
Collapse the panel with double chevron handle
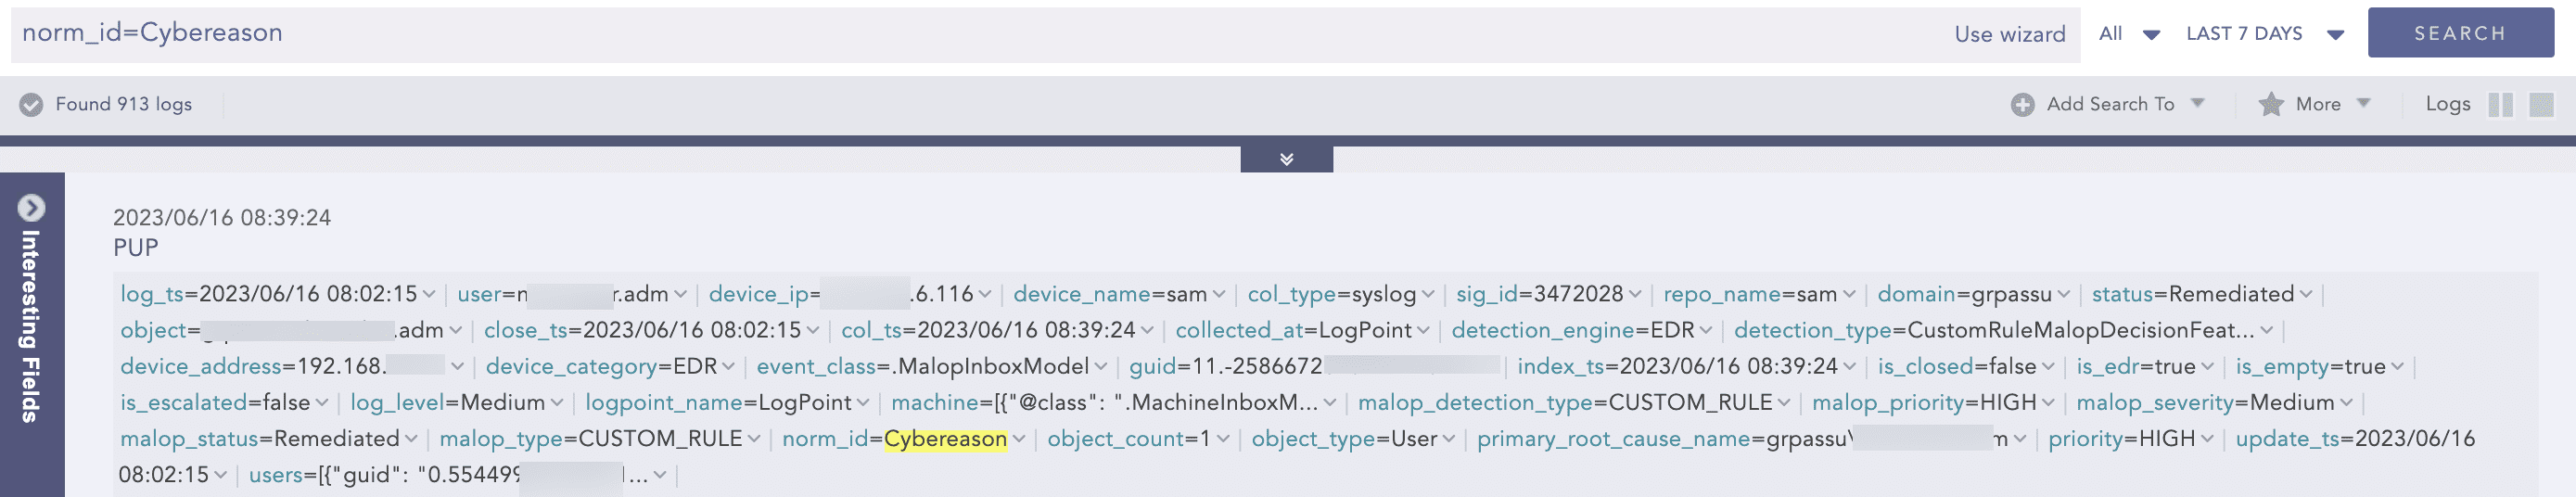coord(1286,160)
